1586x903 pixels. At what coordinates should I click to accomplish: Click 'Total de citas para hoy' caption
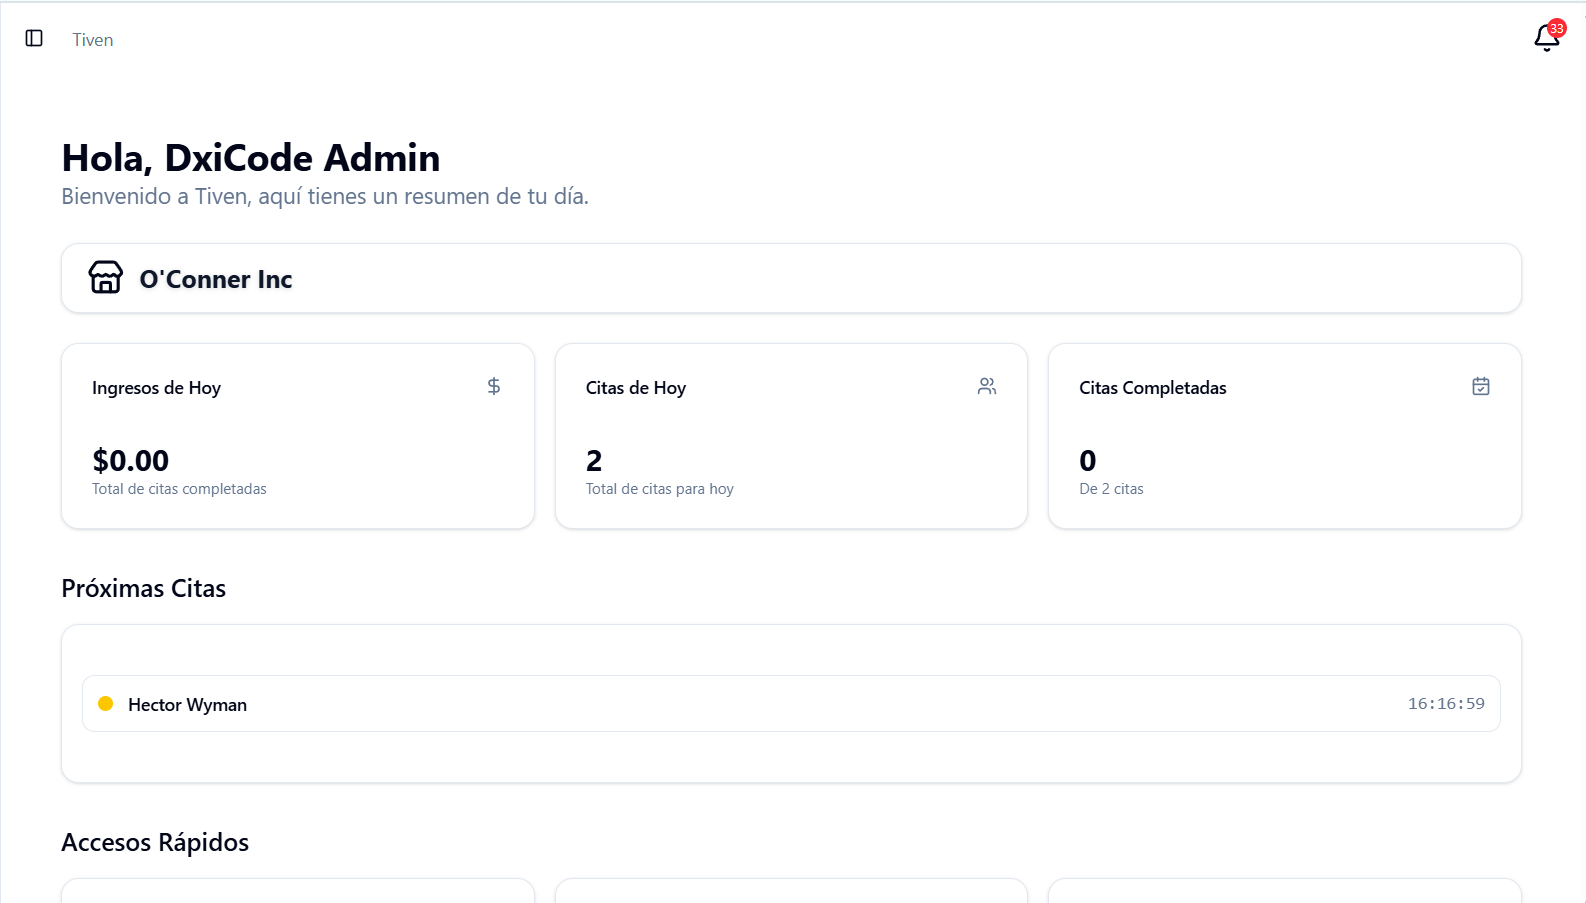660,489
